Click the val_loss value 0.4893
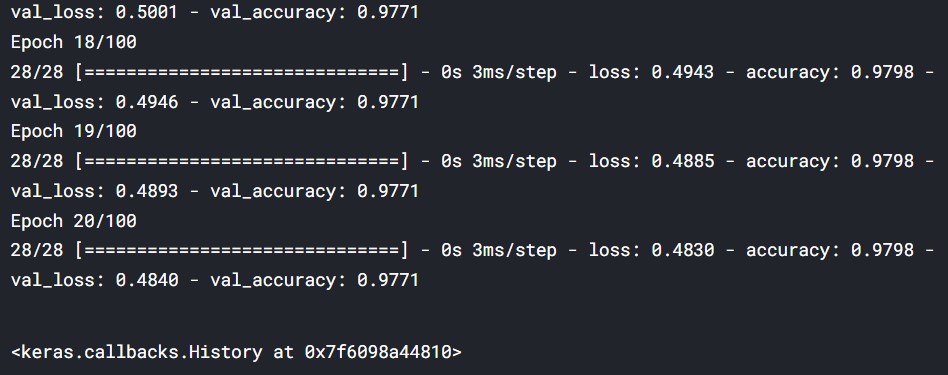Image resolution: width=948 pixels, height=375 pixels. [146, 191]
